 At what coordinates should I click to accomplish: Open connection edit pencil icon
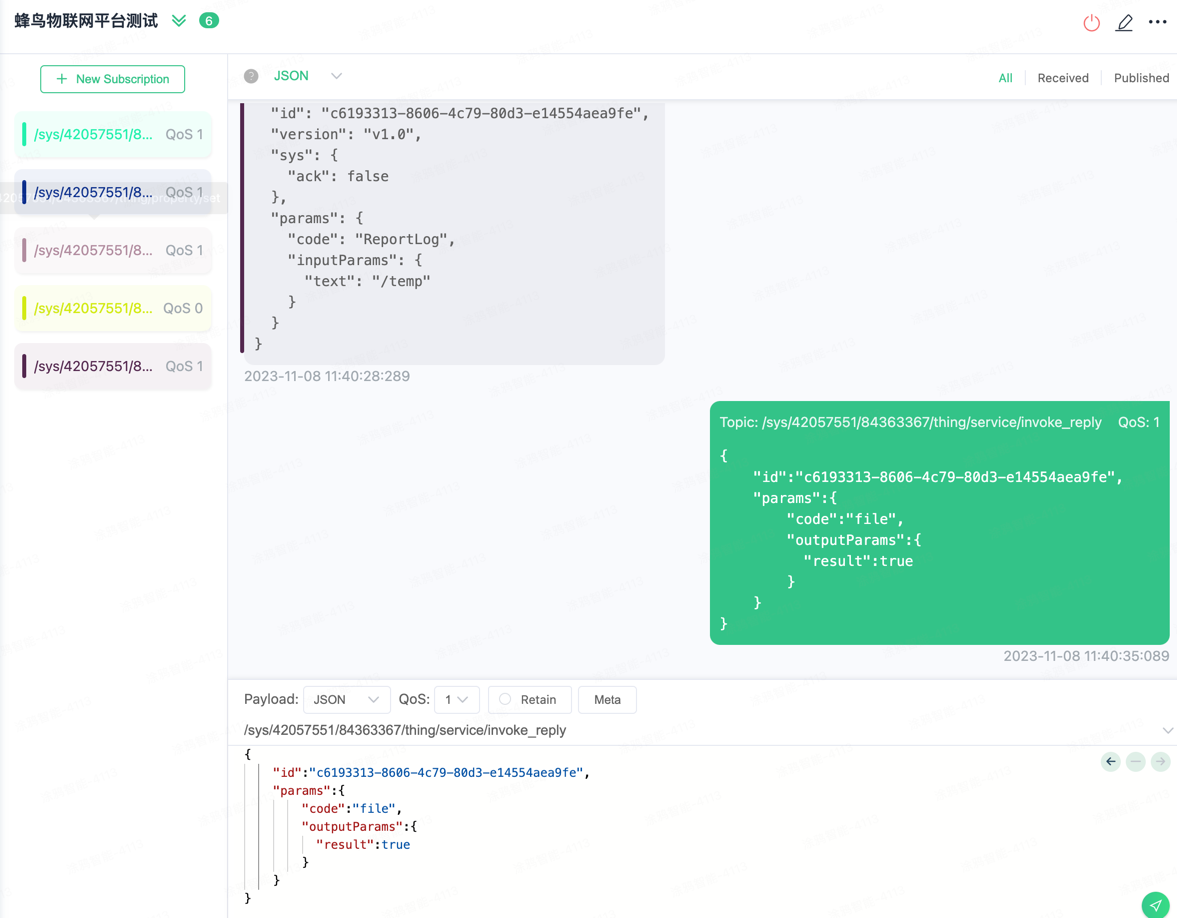pyautogui.click(x=1124, y=23)
